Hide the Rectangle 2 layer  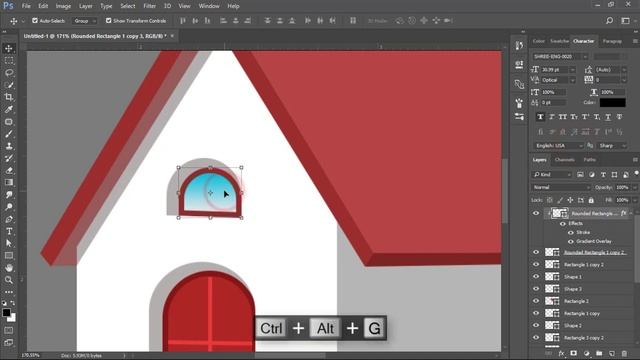tap(536, 301)
